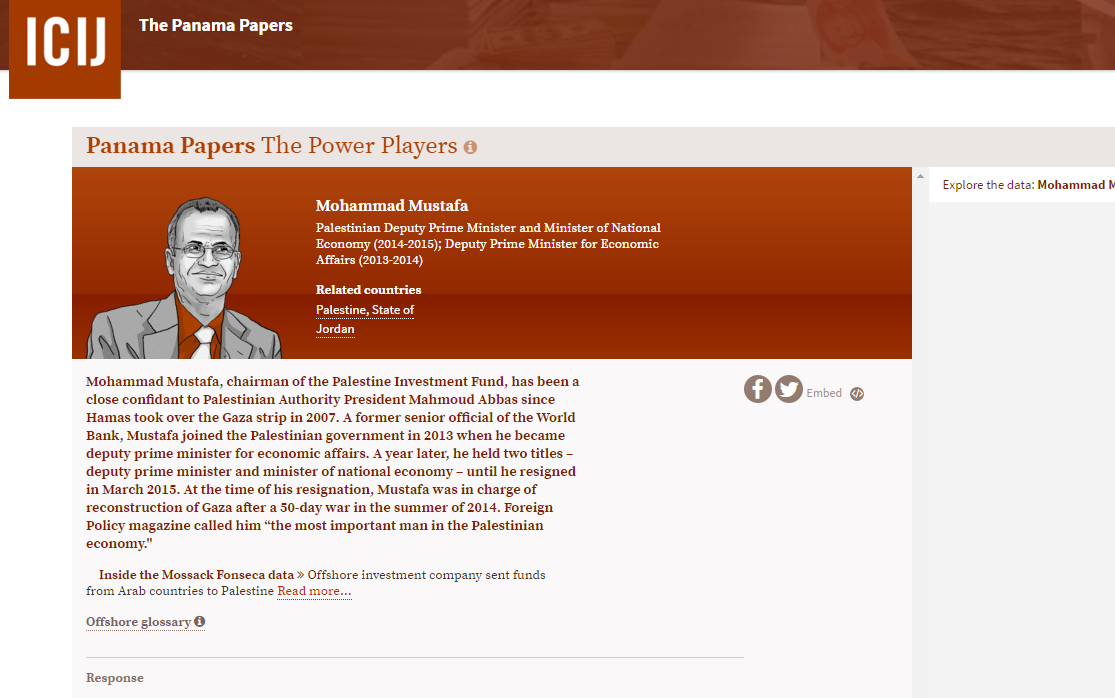The width and height of the screenshot is (1115, 698).
Task: Click the Offshore glossary info icon
Action: (200, 621)
